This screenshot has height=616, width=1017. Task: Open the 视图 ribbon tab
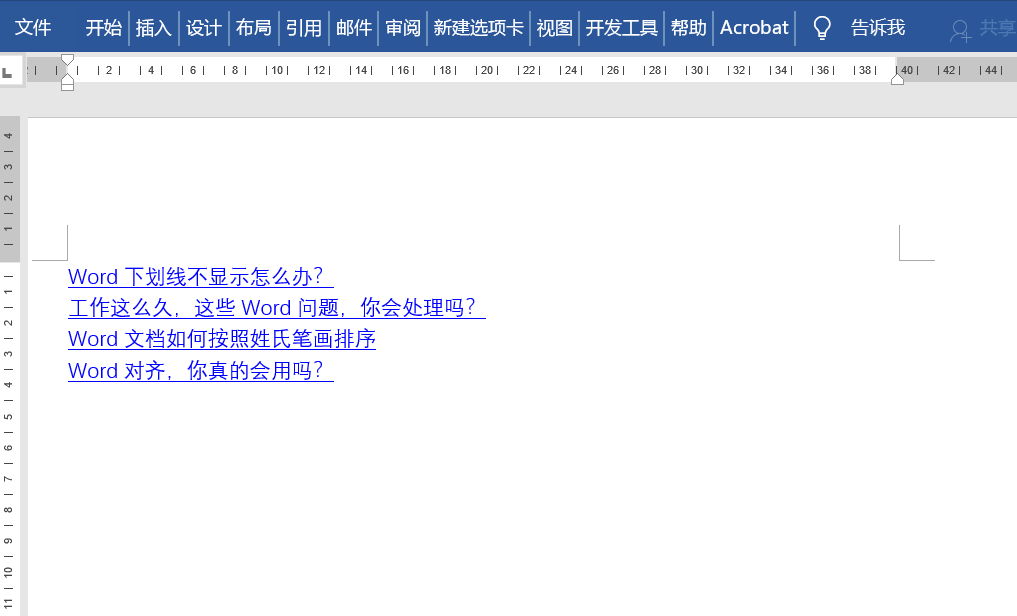click(555, 28)
